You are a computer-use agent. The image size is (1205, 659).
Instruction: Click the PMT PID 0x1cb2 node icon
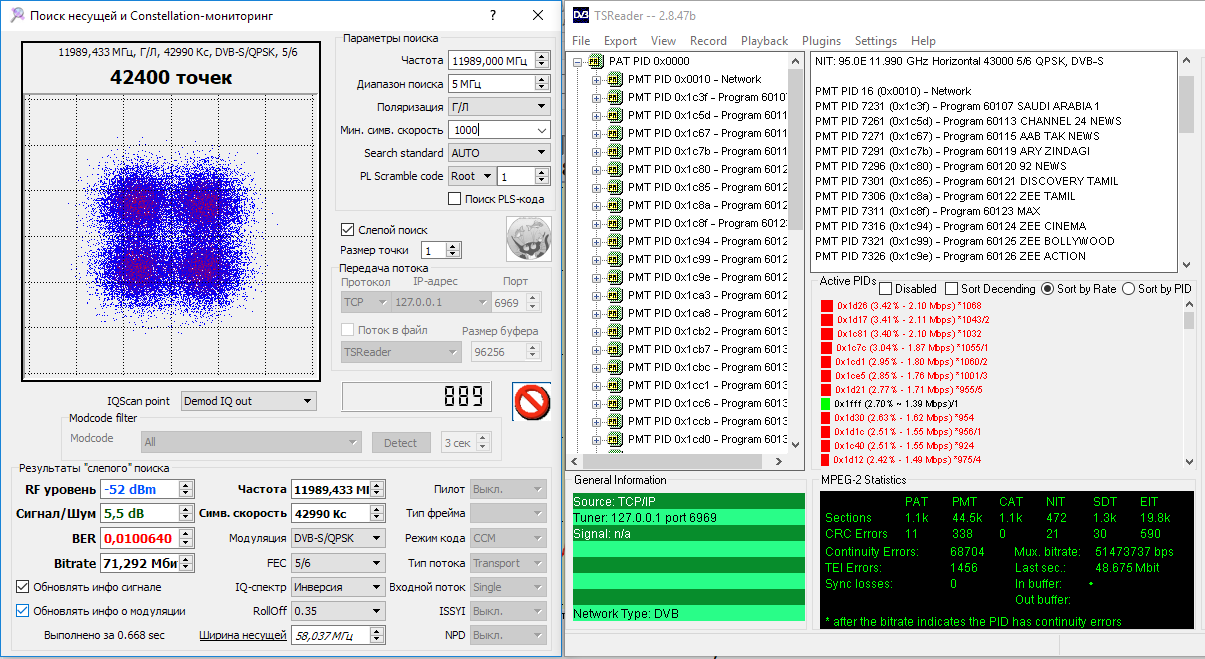(x=616, y=331)
